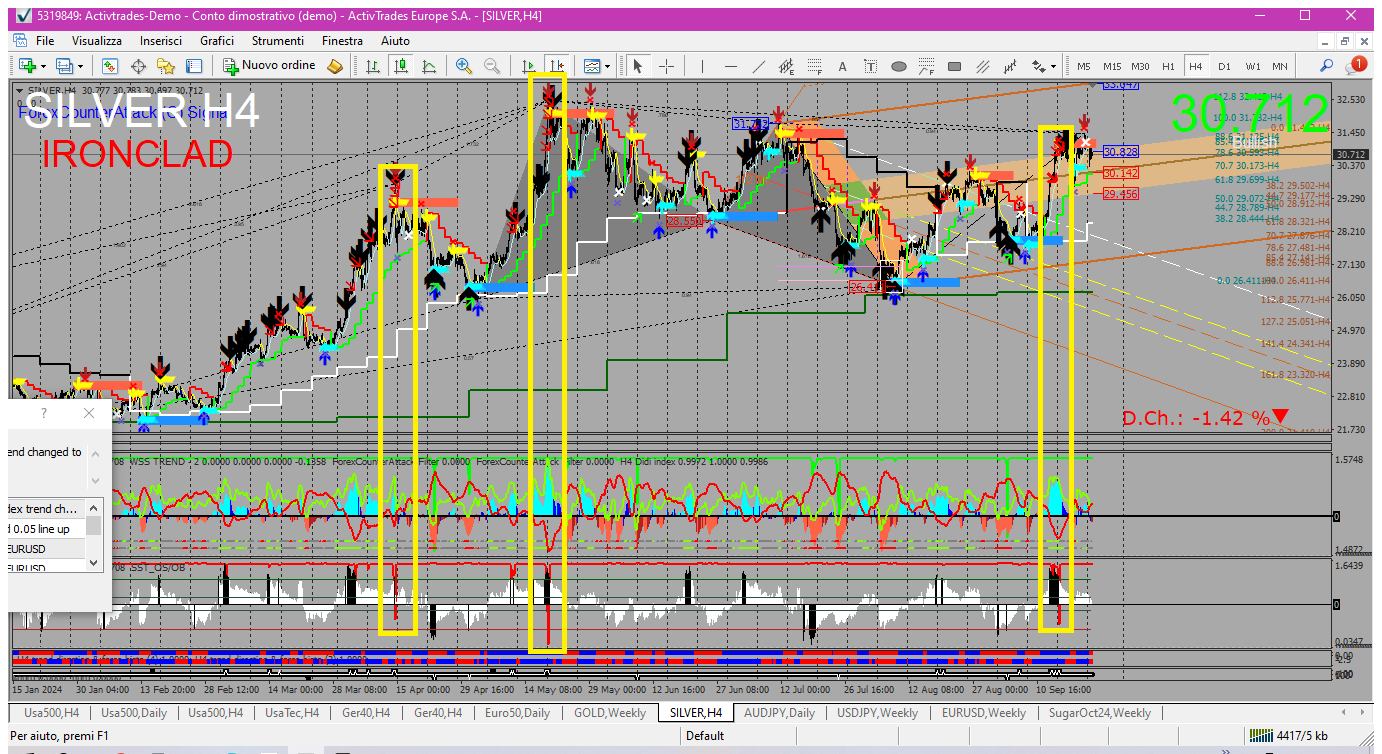Pick the Andrews pitchfork tool
The width and height of the screenshot is (1382, 754).
click(1011, 66)
